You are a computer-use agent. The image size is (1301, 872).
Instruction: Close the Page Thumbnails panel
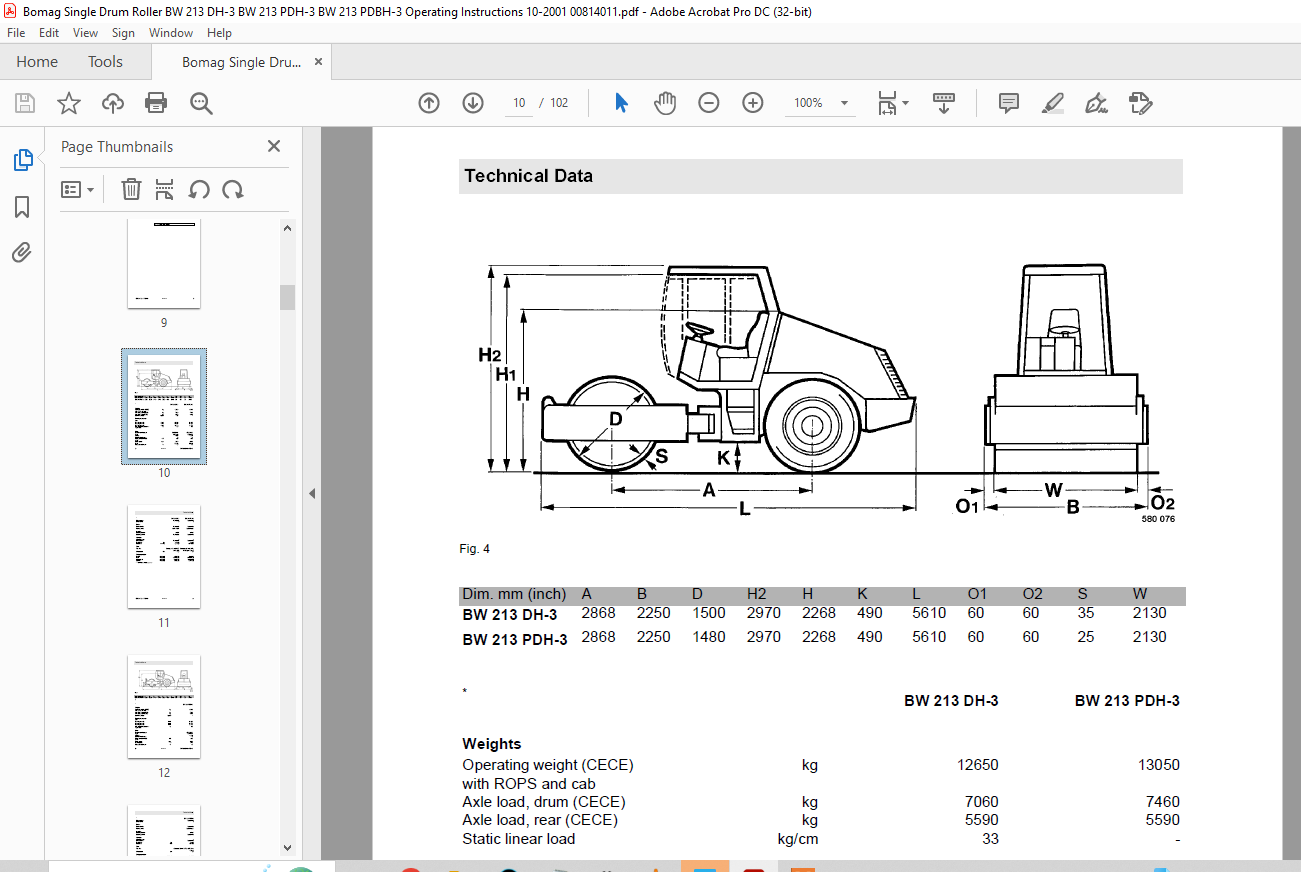pyautogui.click(x=274, y=146)
